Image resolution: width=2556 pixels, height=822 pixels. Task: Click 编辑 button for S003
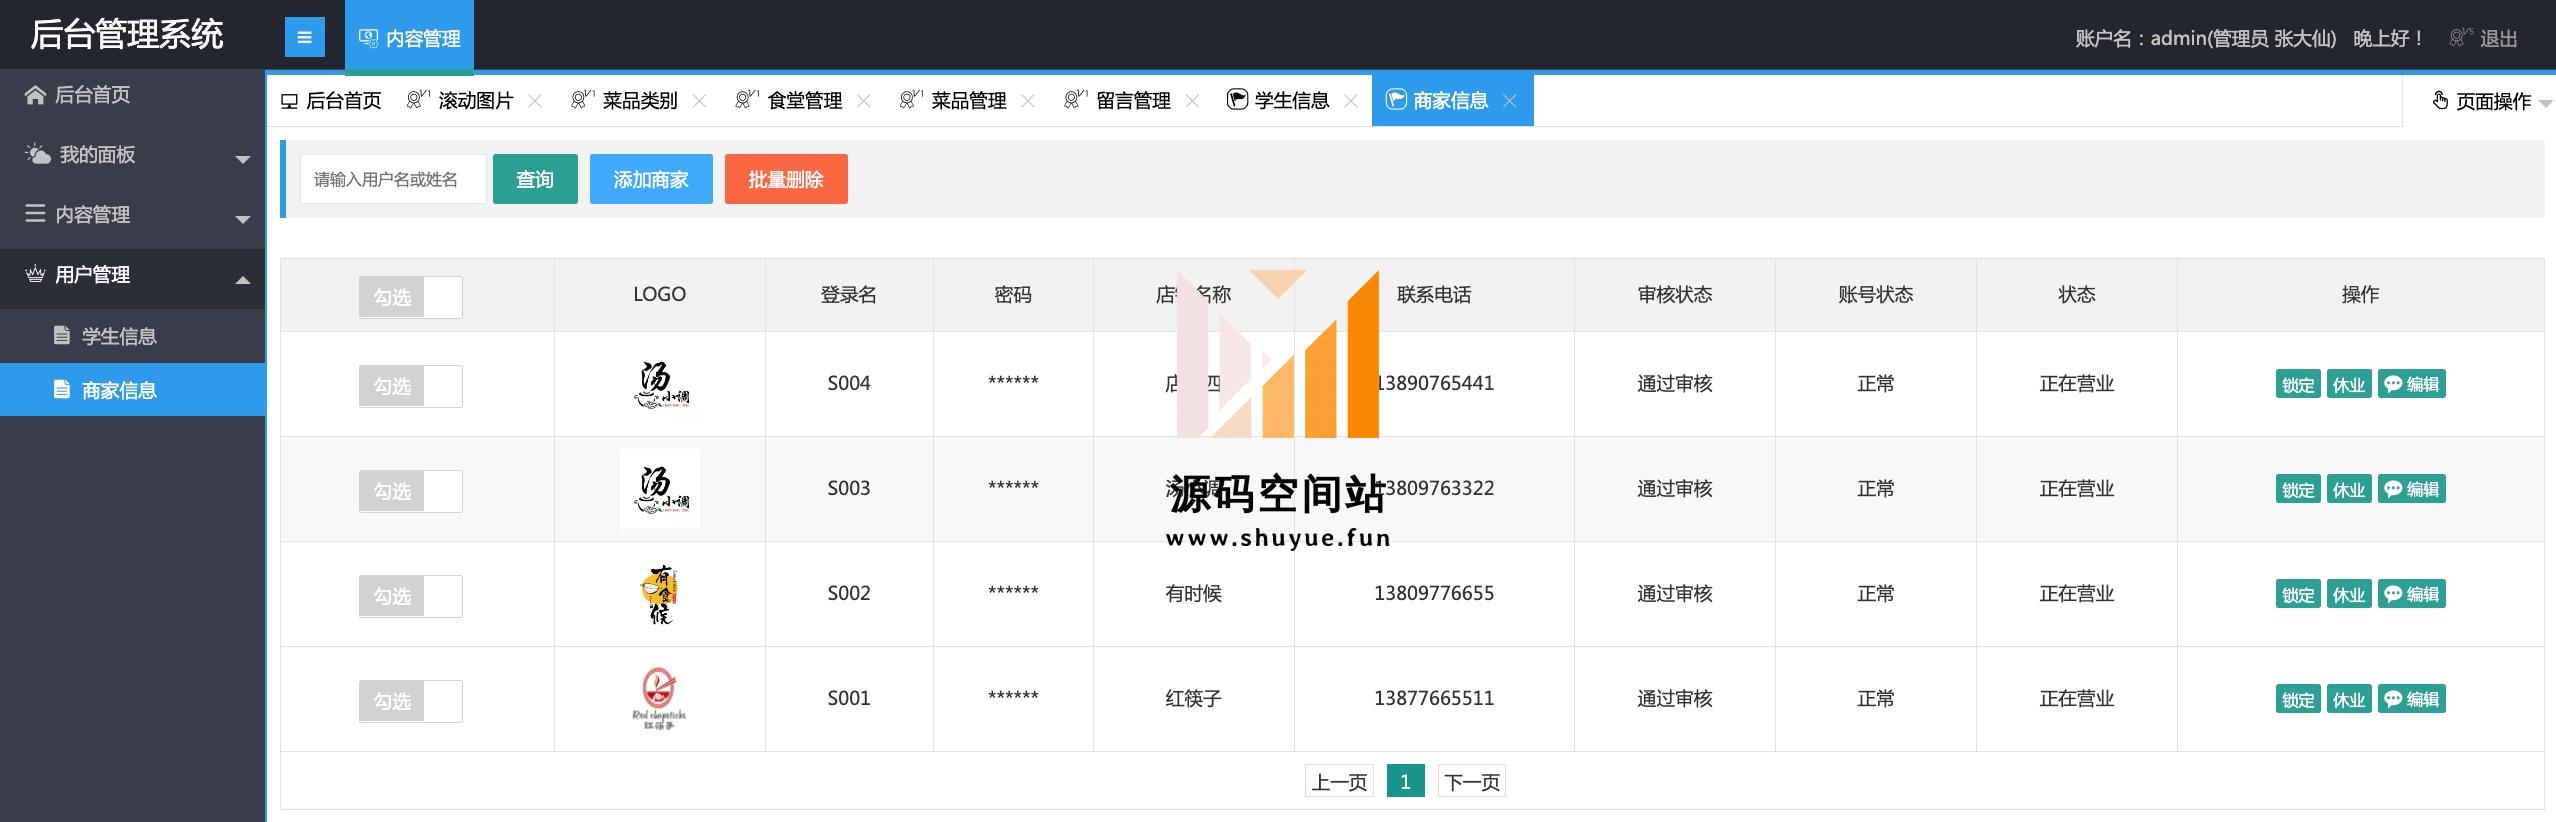[2412, 489]
